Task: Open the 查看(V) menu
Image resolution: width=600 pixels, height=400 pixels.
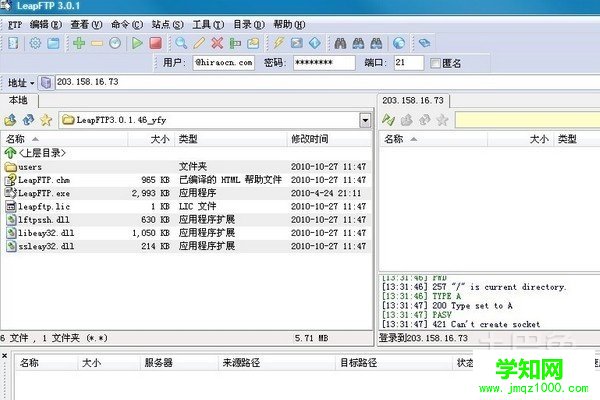Action: click(x=86, y=25)
